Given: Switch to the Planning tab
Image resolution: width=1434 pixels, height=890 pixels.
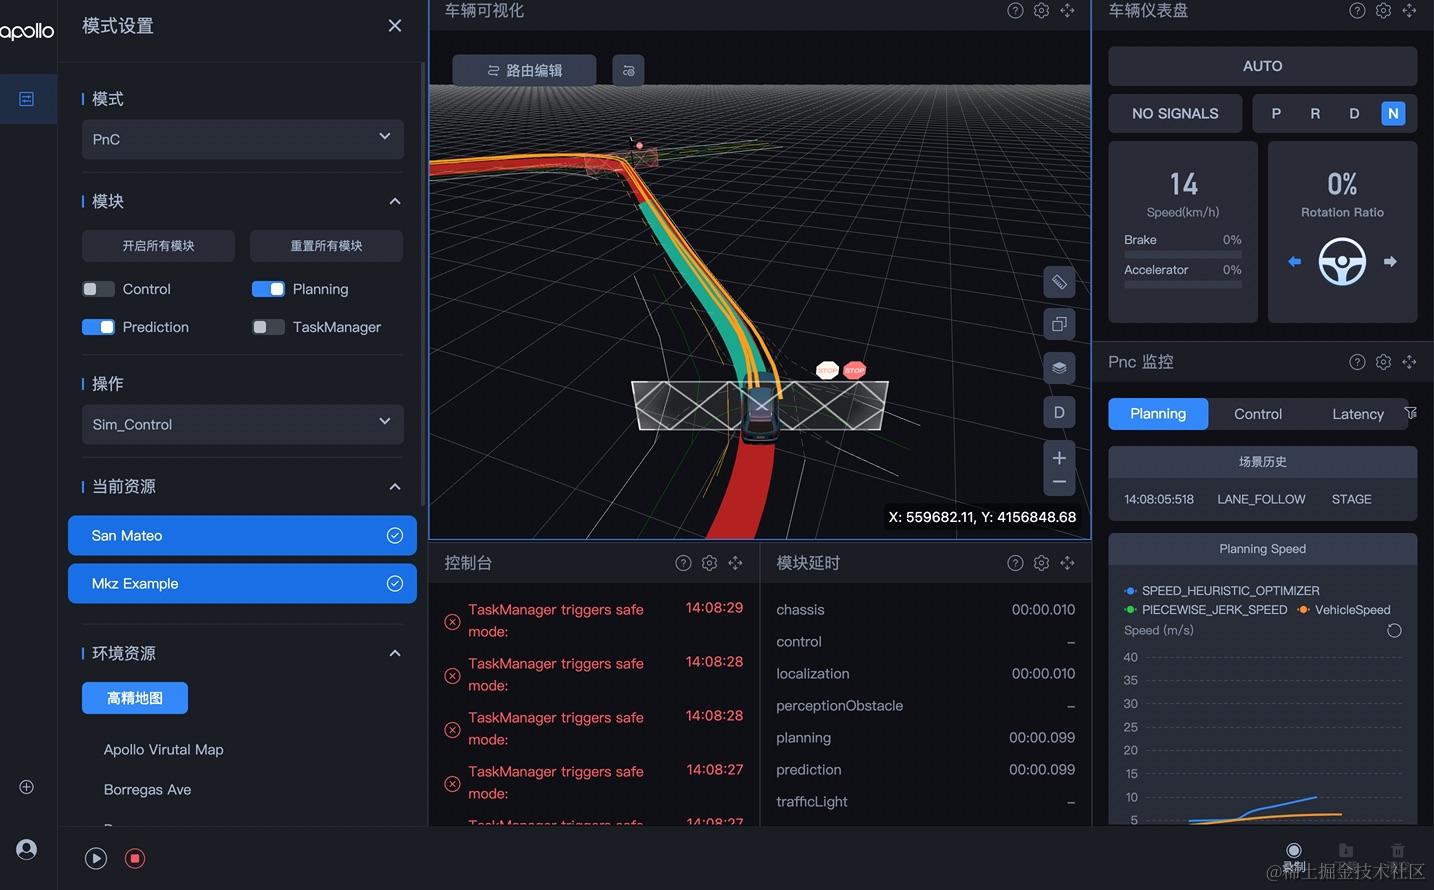Looking at the screenshot, I should (x=1158, y=414).
